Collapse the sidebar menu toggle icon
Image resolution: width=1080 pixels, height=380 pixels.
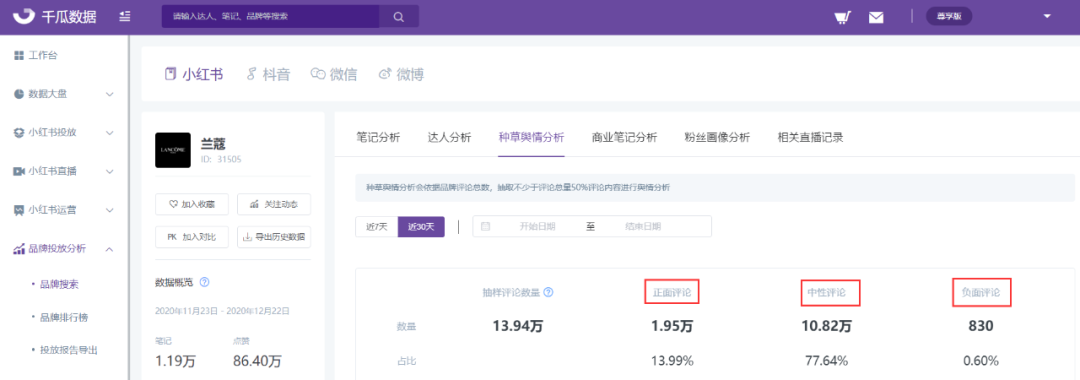point(125,17)
